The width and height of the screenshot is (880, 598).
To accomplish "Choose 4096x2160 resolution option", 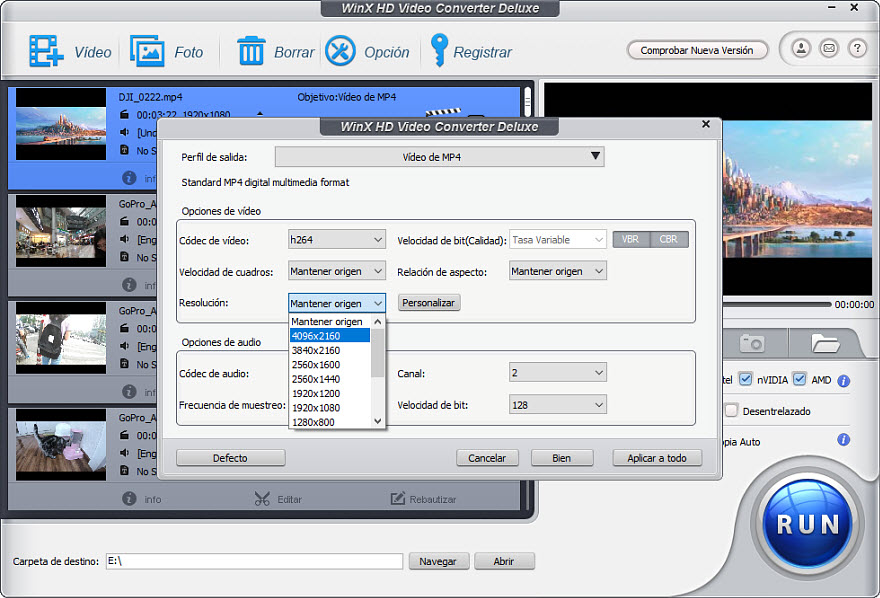I will click(x=330, y=335).
